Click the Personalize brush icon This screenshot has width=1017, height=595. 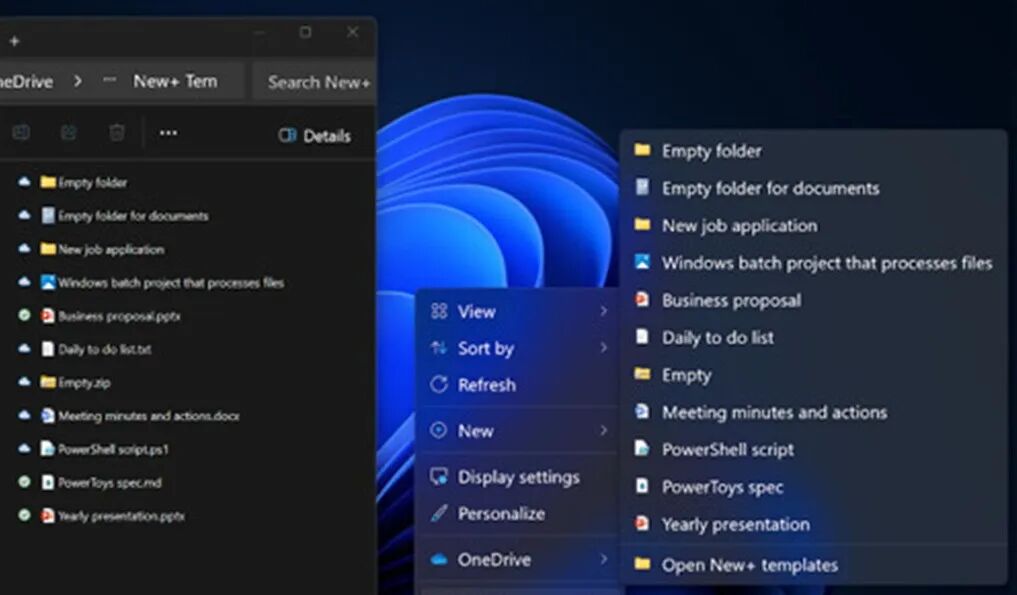click(439, 513)
